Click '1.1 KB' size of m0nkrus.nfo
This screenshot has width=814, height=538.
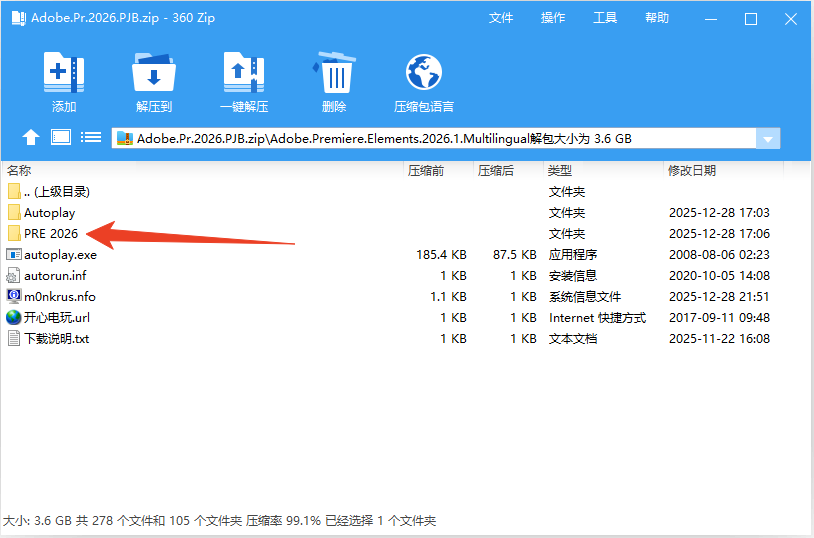click(x=448, y=297)
